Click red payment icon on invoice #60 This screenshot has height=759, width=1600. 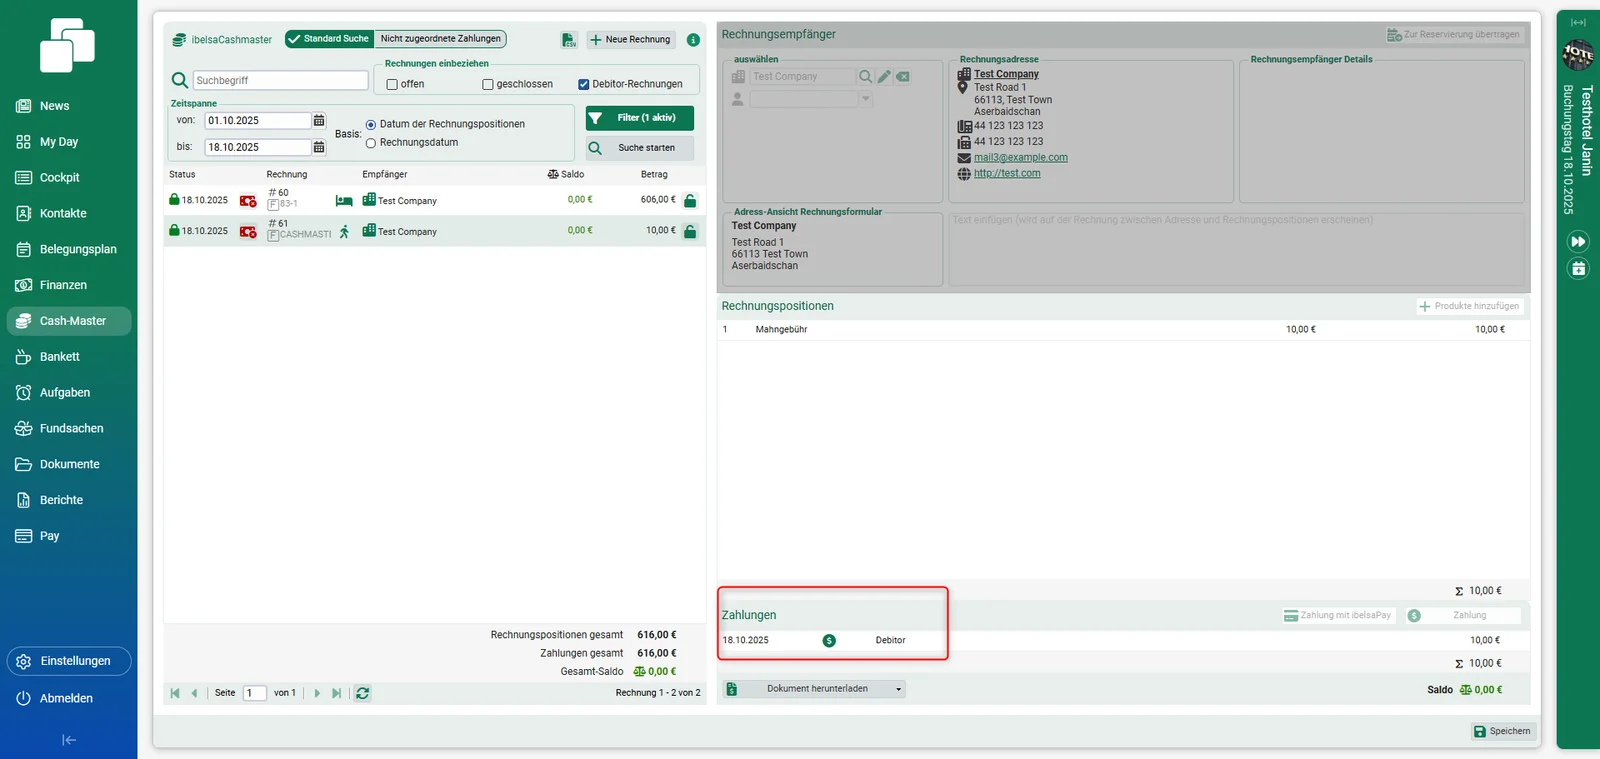pyautogui.click(x=248, y=201)
